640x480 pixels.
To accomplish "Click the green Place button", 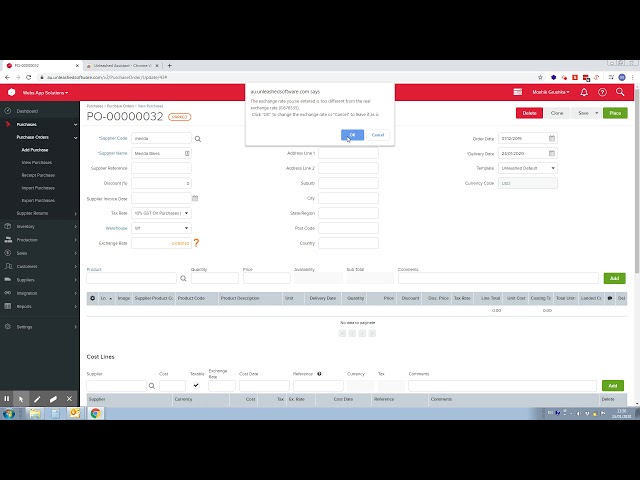I will click(615, 113).
